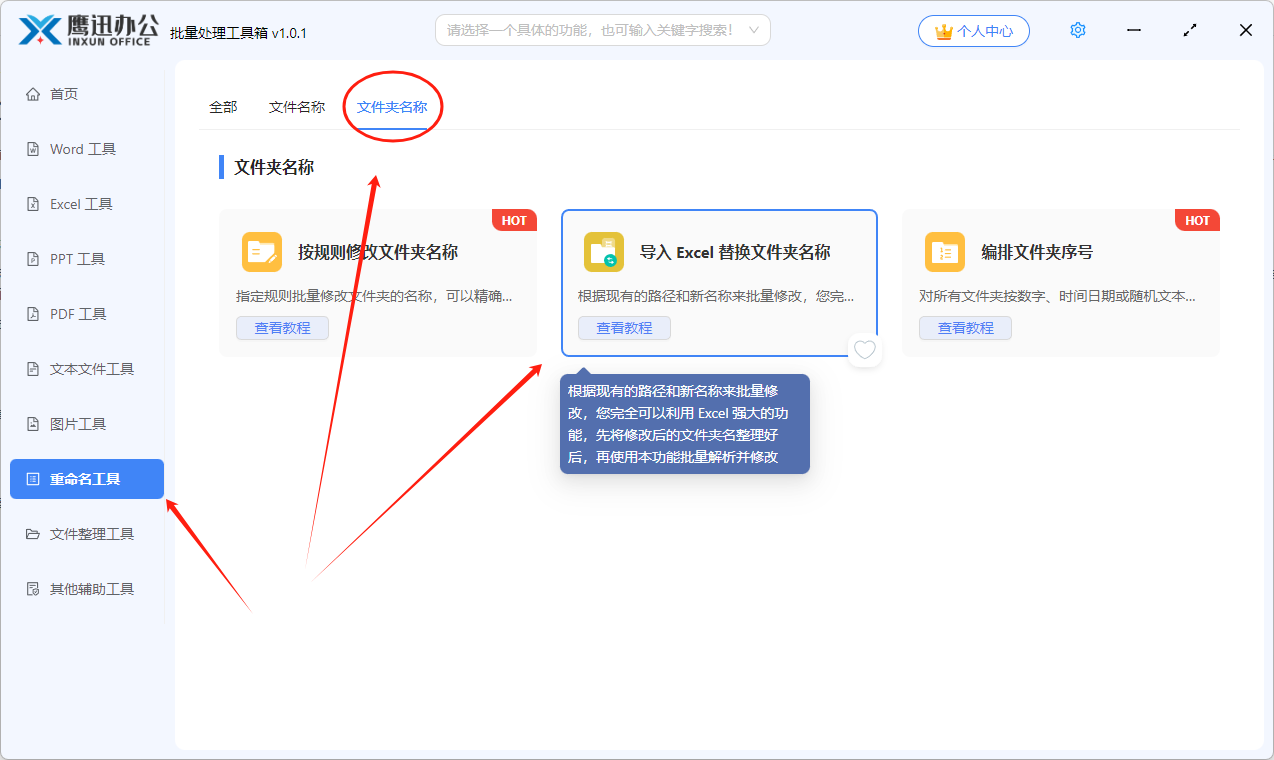
Task: Switch to the 文件名称 tab
Action: 296,105
